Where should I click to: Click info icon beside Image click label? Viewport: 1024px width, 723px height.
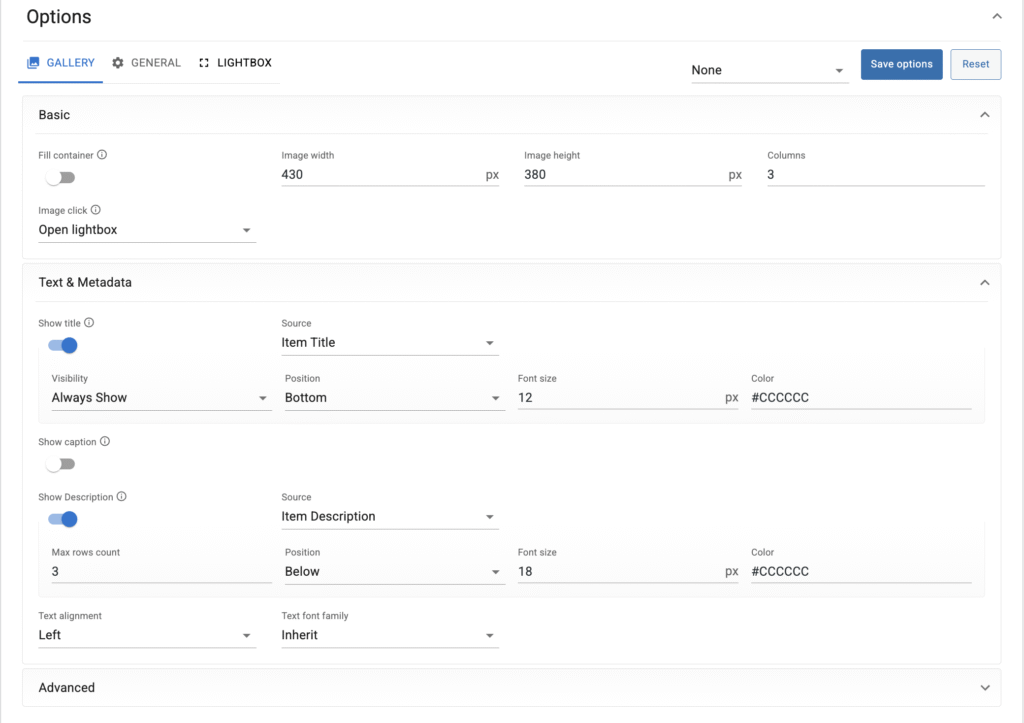96,211
